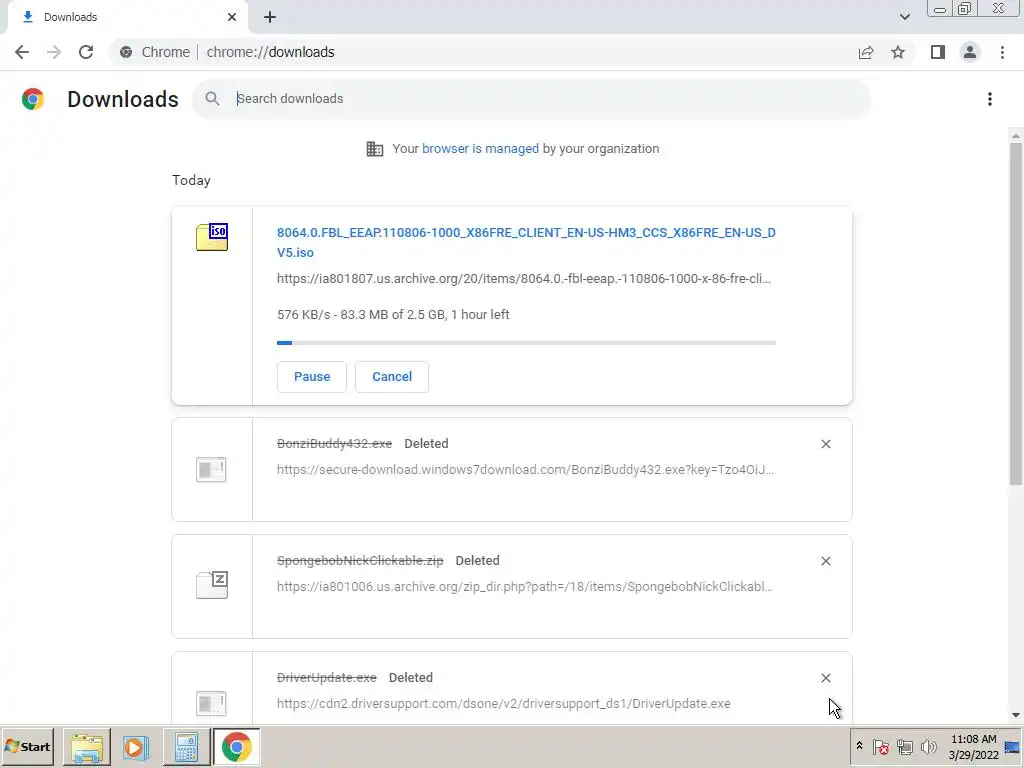The image size is (1024, 768).
Task: Click the scrollbar up arrow
Action: (1016, 136)
